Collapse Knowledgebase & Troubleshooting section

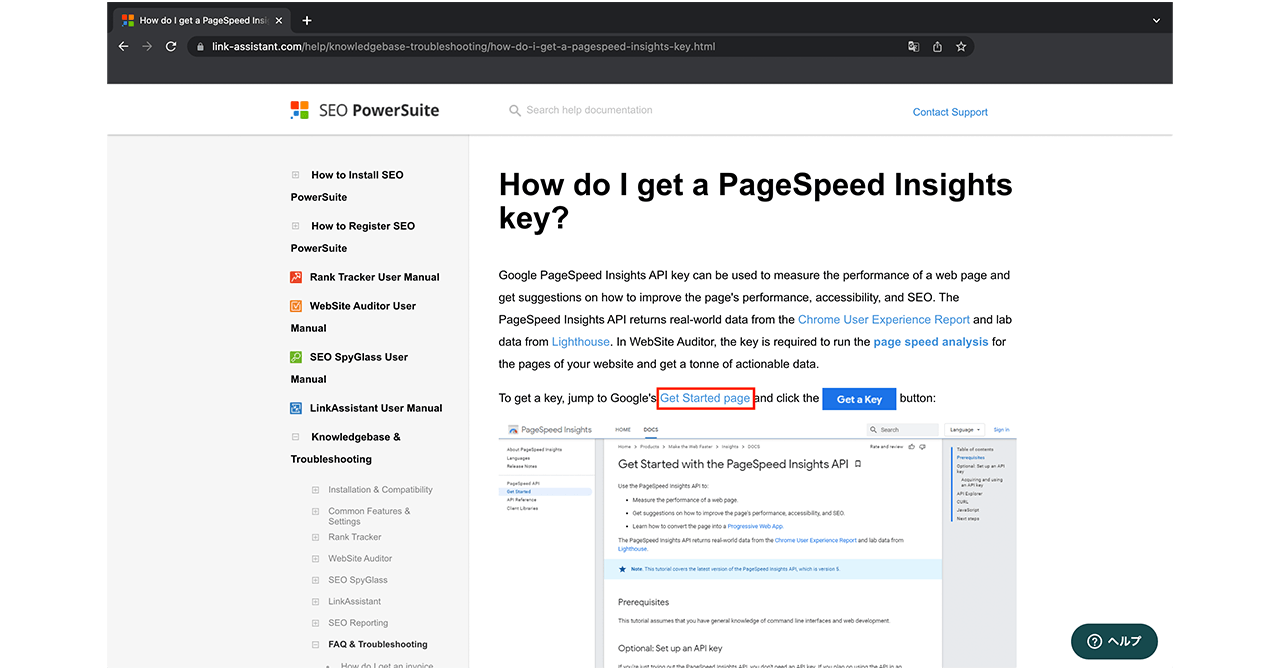tap(295, 437)
